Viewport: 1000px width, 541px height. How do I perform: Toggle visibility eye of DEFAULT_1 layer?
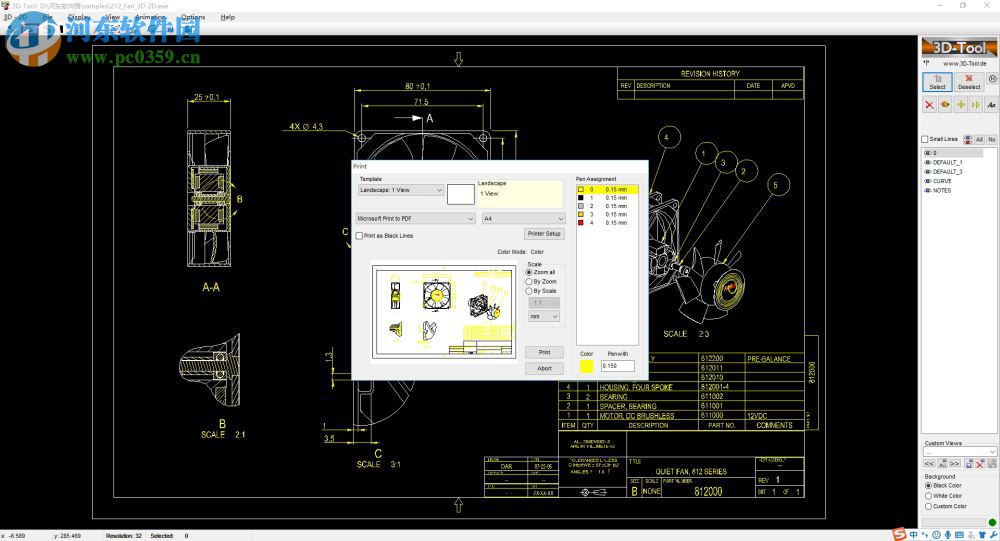tap(928, 162)
